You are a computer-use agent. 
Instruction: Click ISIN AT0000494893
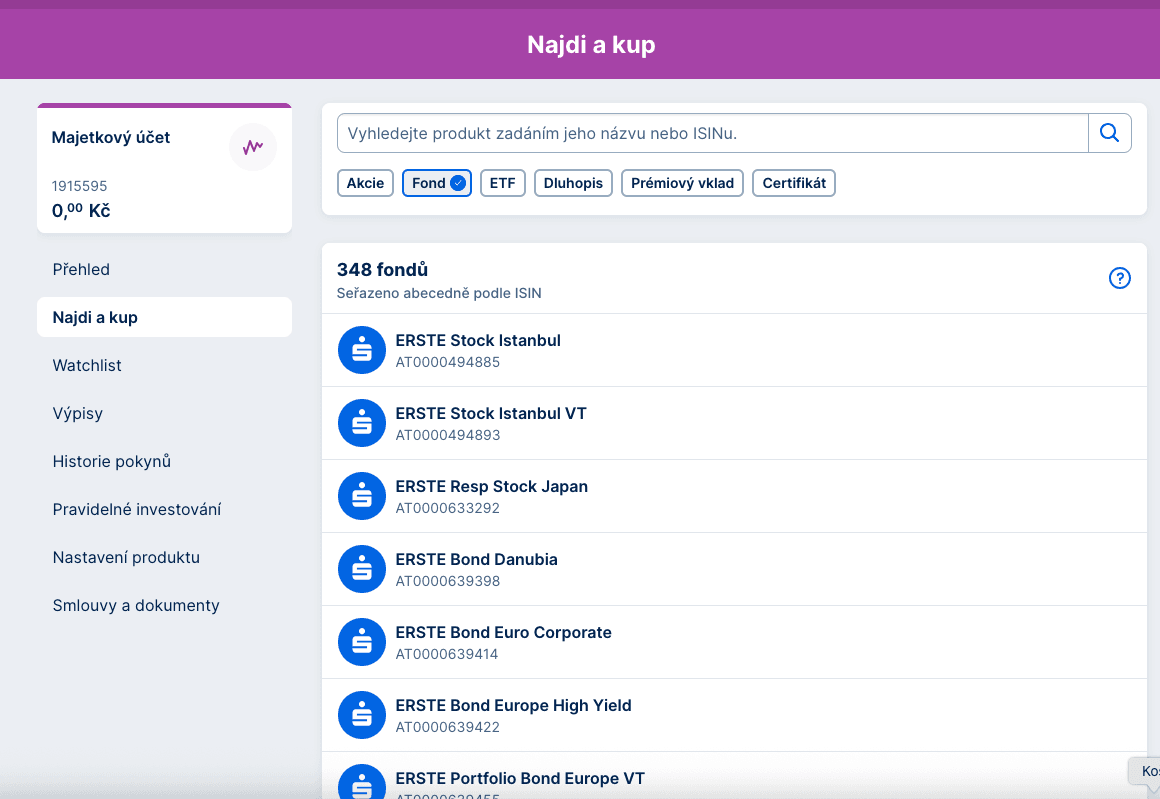coord(448,436)
